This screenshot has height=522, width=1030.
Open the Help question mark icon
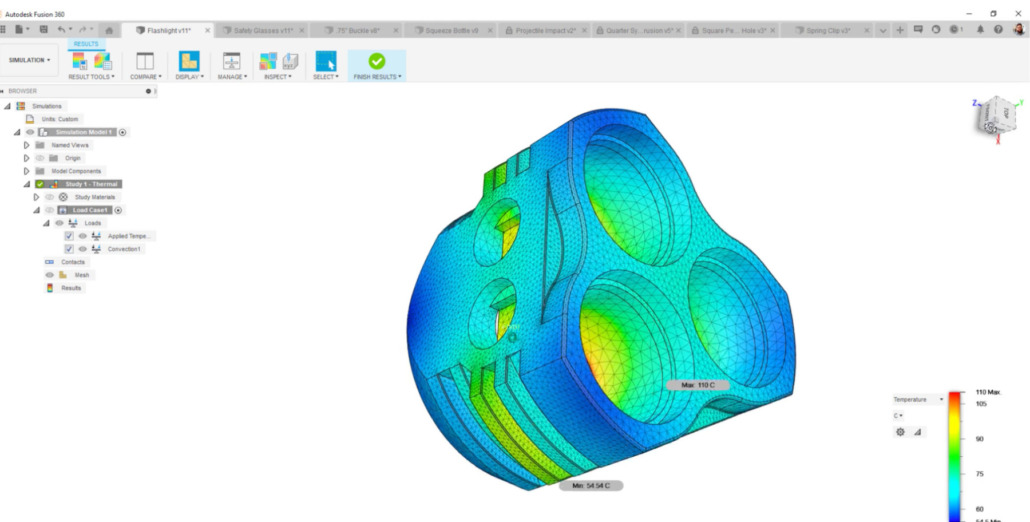tap(998, 30)
